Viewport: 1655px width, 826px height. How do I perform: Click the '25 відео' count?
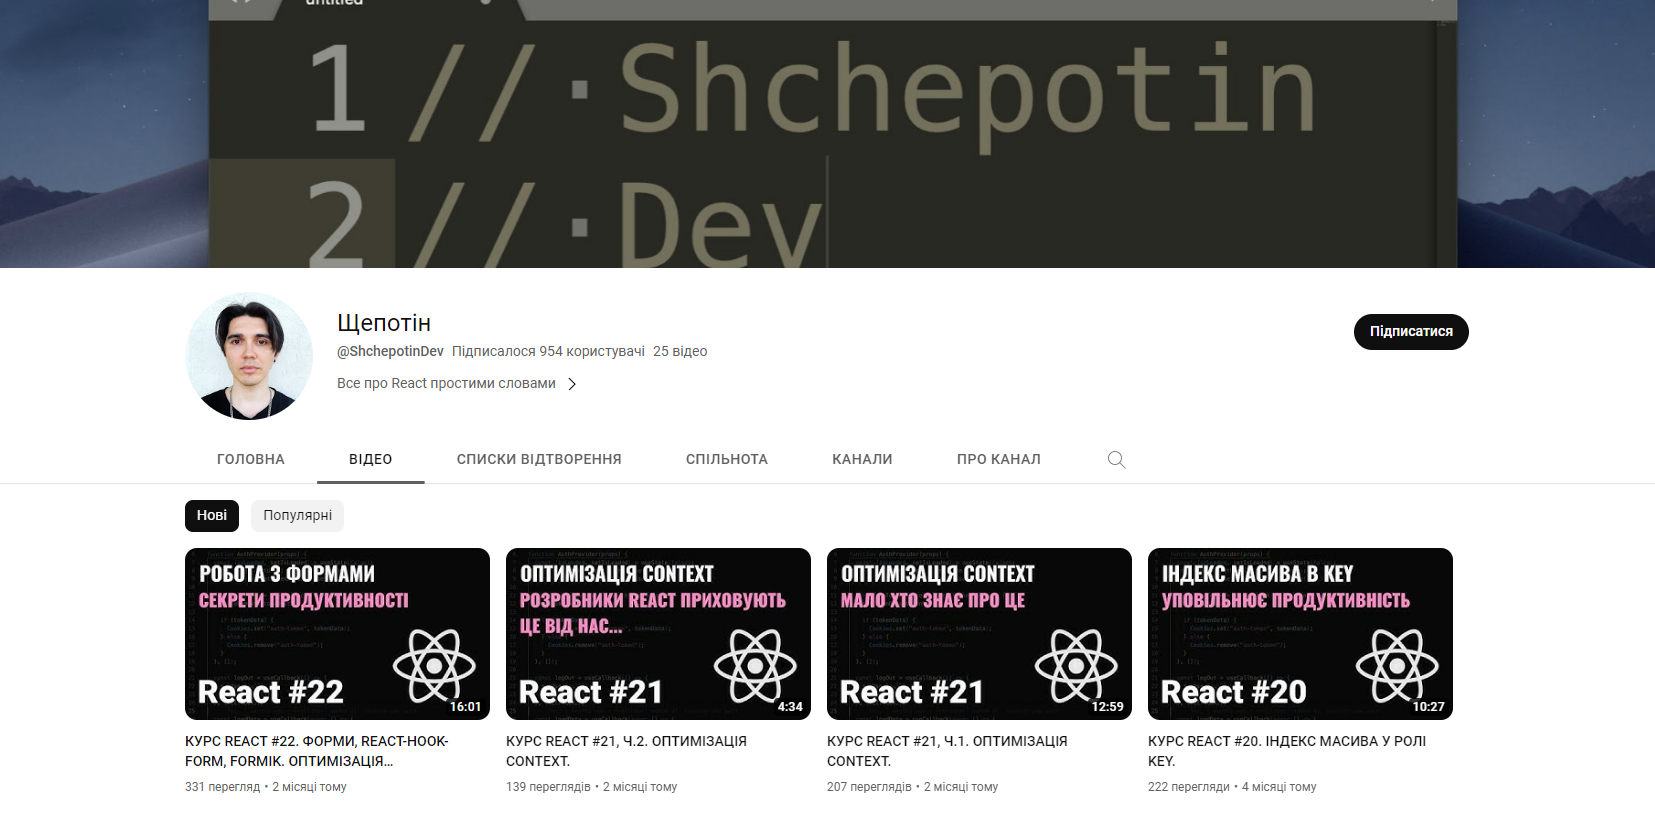pos(680,352)
